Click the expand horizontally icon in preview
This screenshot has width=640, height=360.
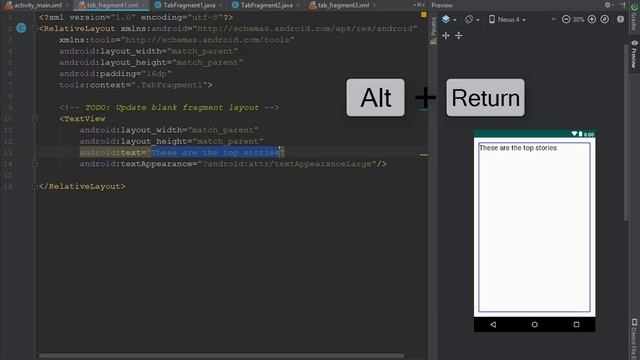click(446, 36)
